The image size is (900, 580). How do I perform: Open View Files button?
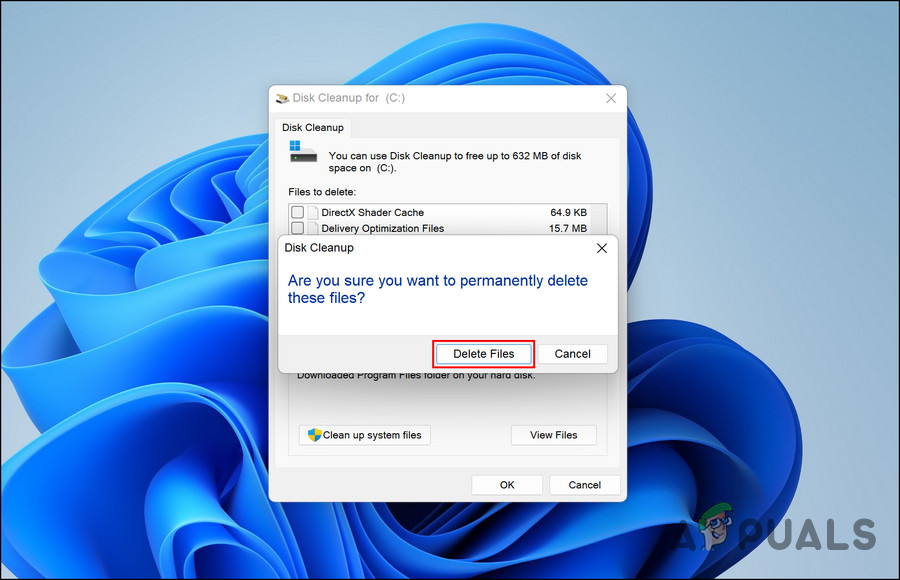click(553, 435)
